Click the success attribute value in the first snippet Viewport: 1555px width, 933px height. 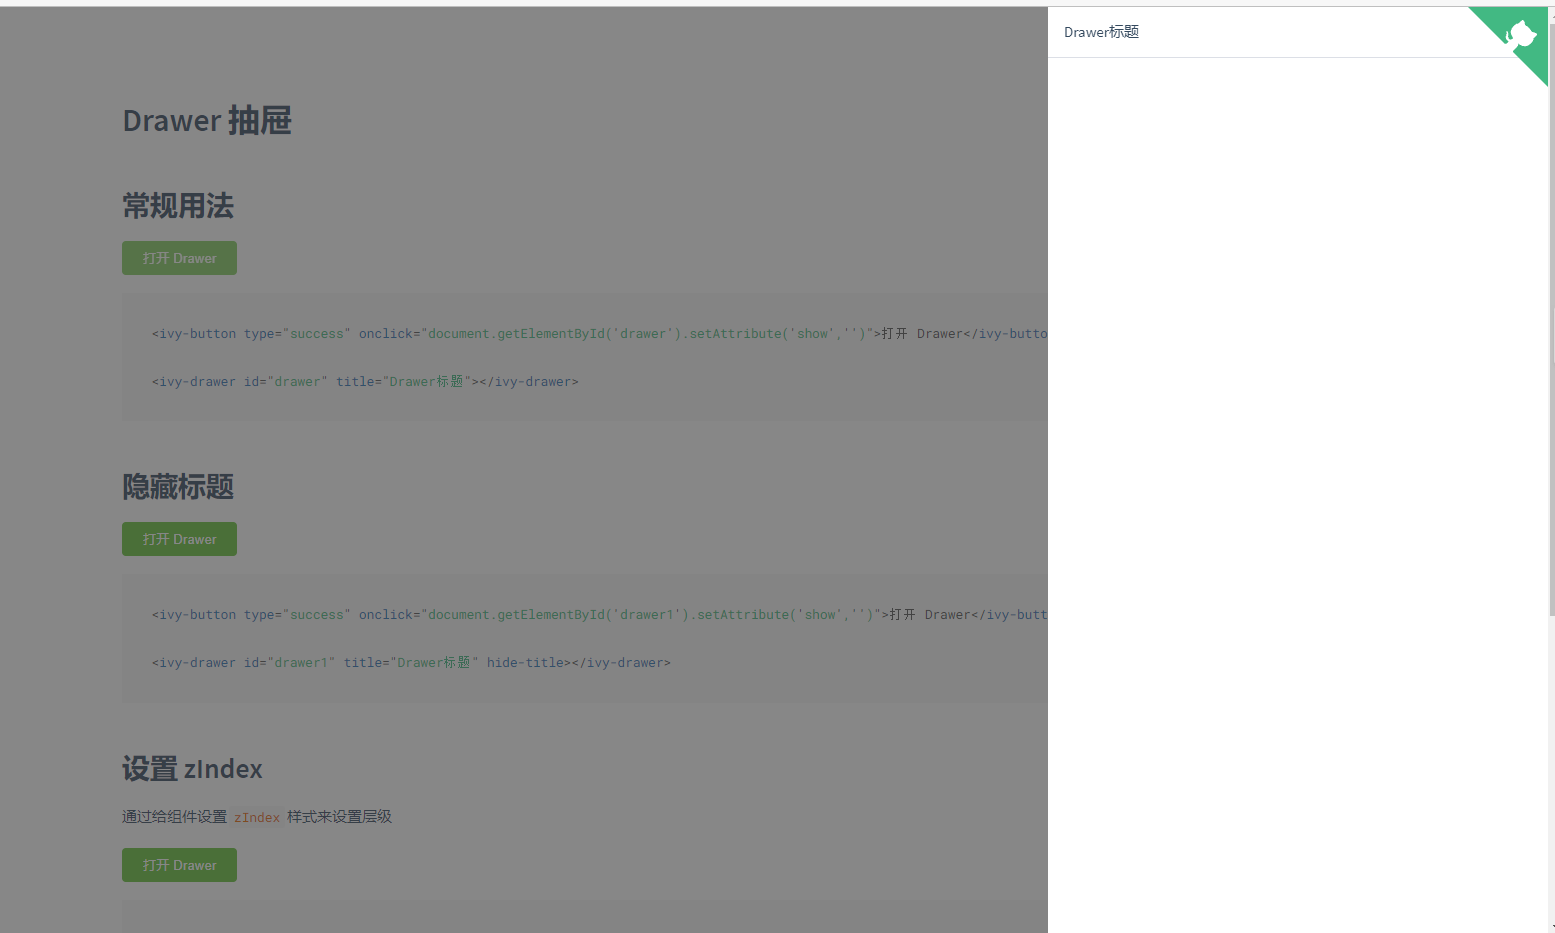pyautogui.click(x=317, y=333)
